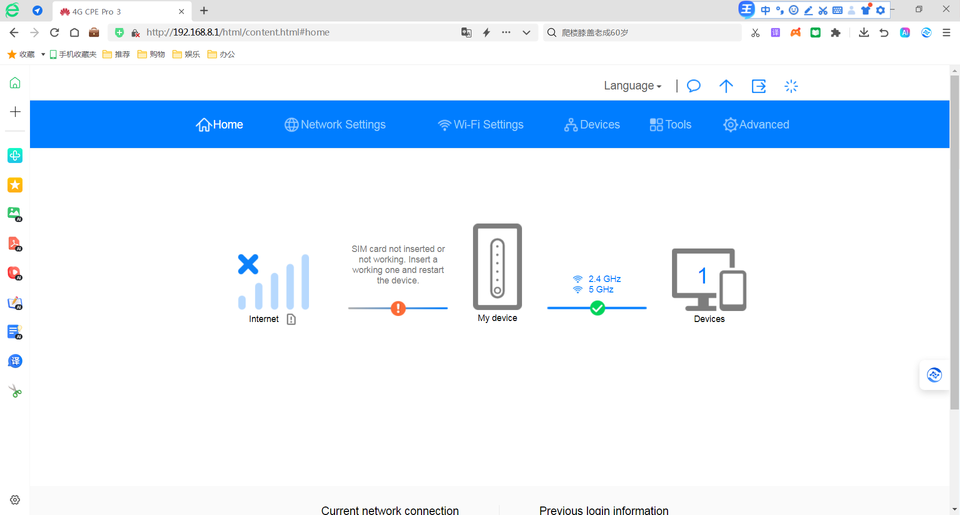The width and height of the screenshot is (960, 515).
Task: Click the puzzle-piece extensions icon
Action: tap(836, 32)
